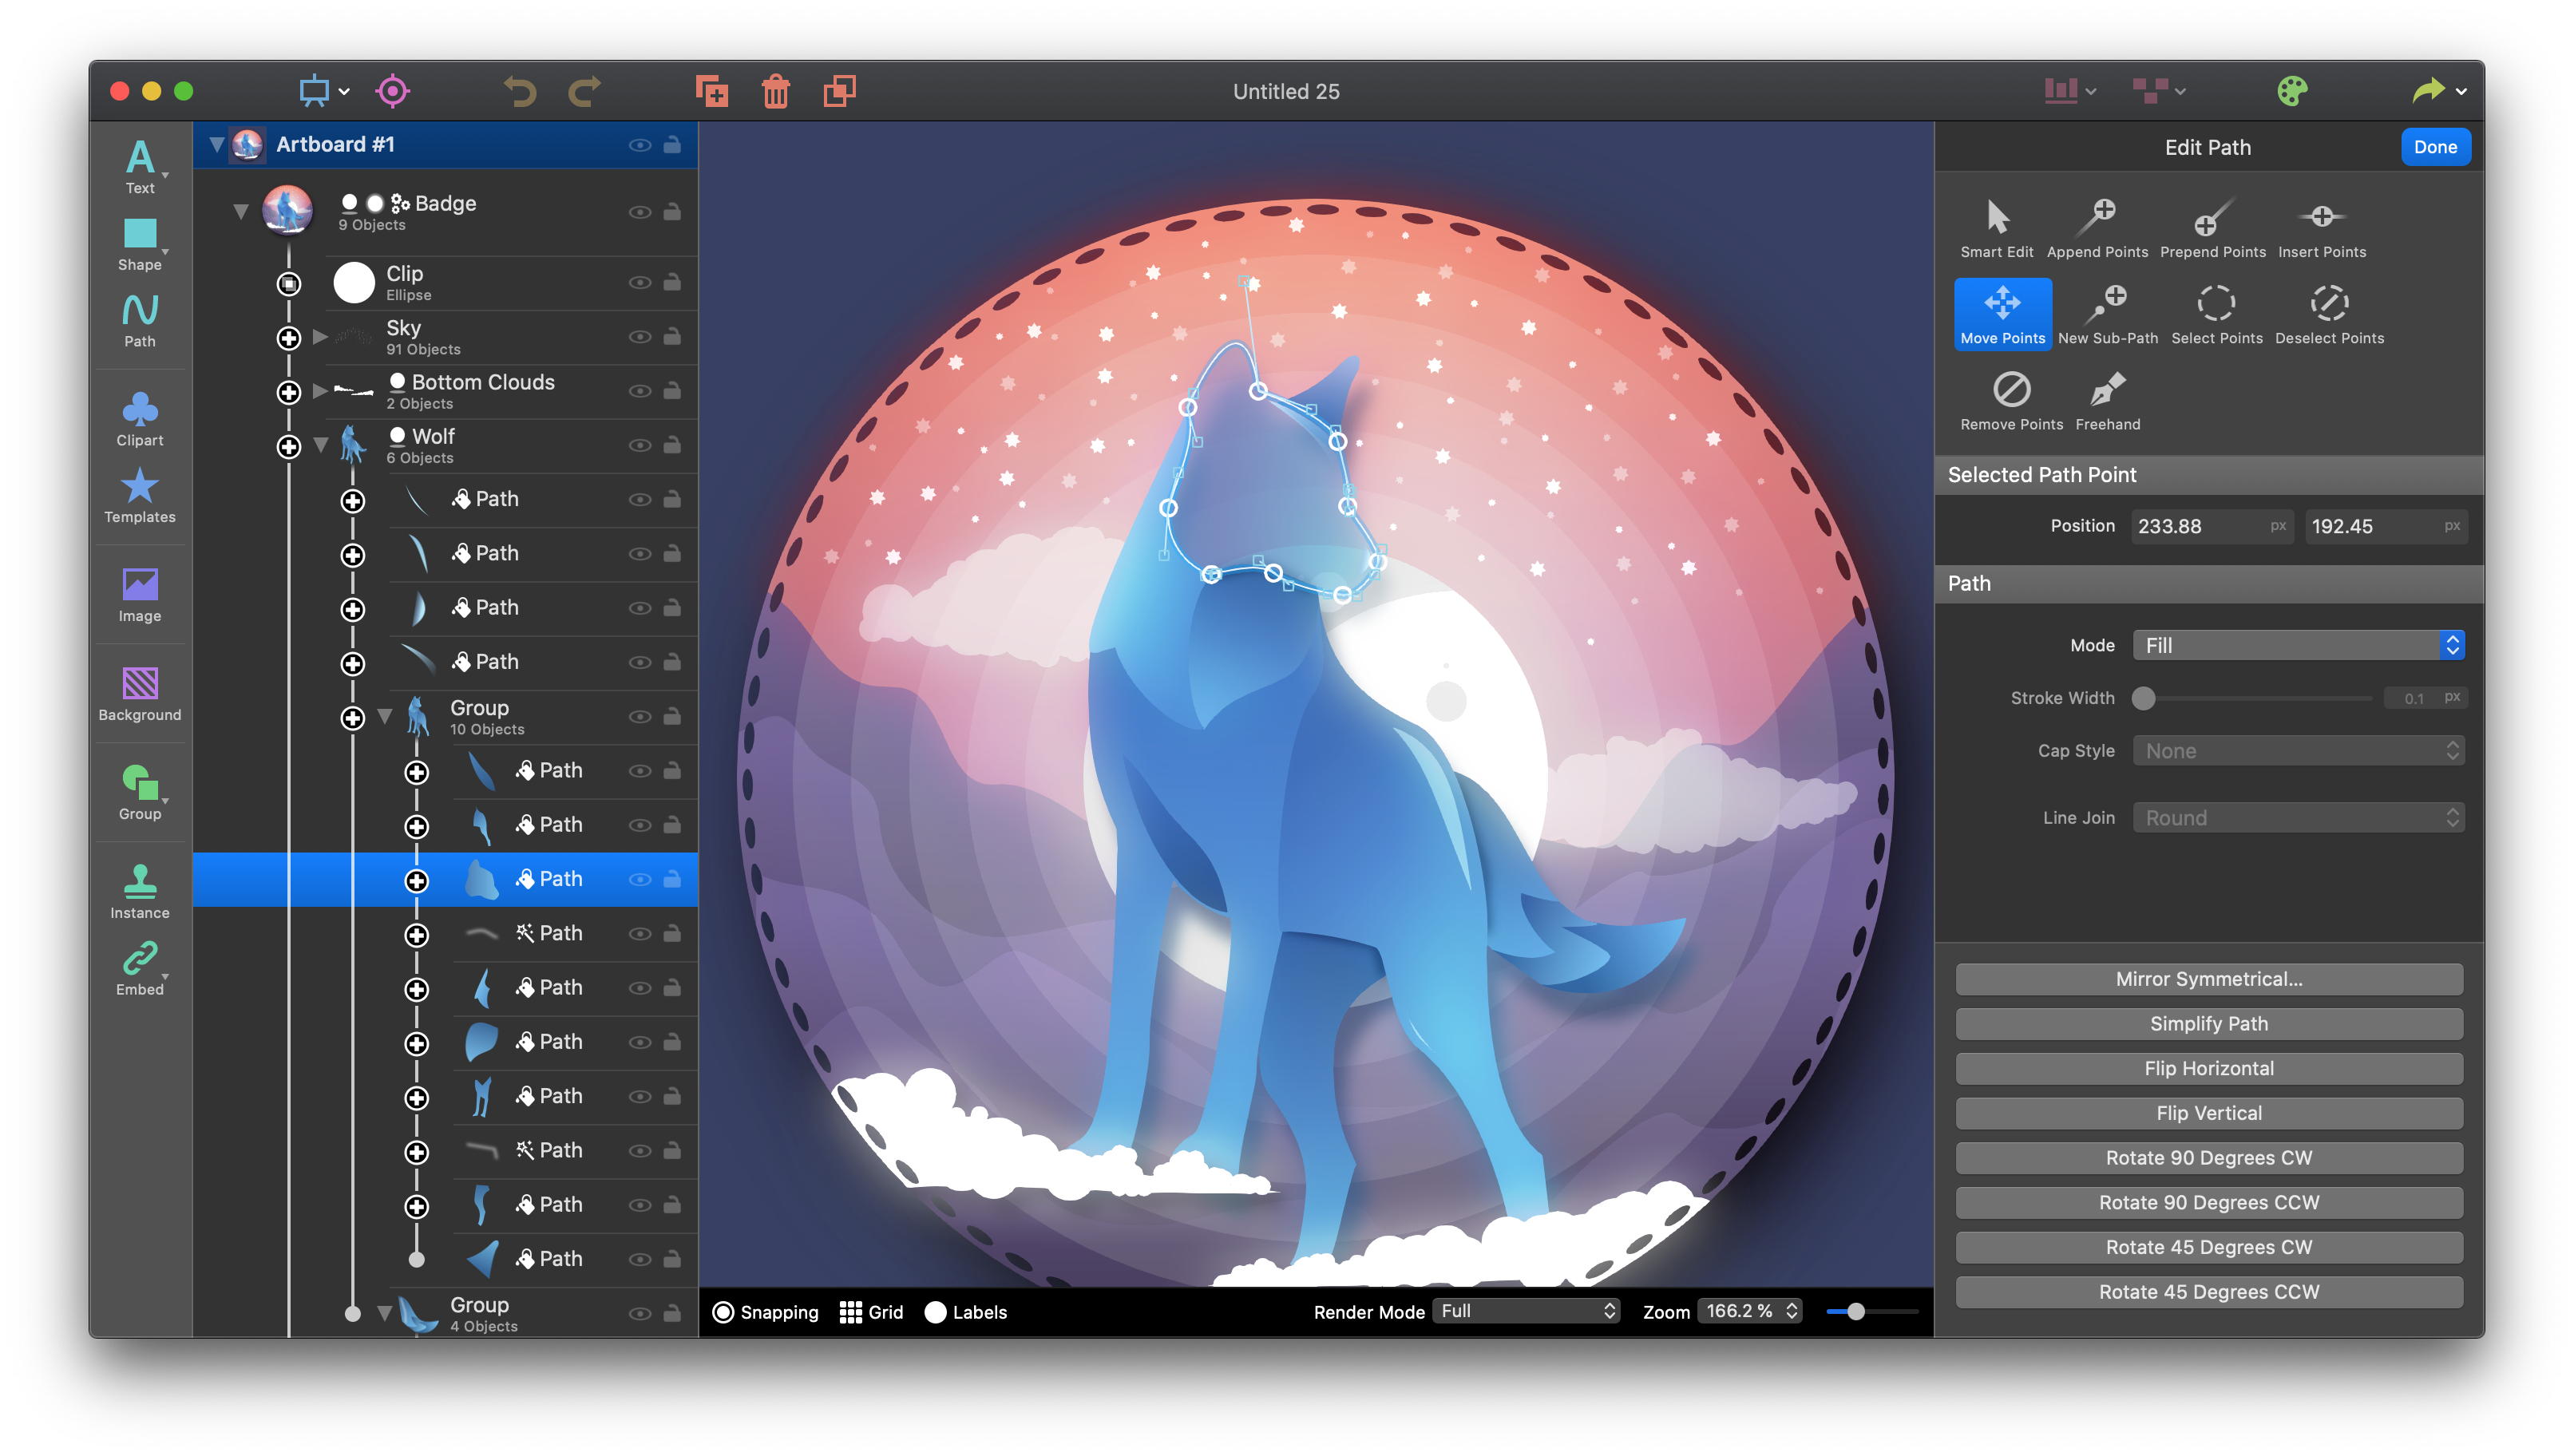Image resolution: width=2574 pixels, height=1456 pixels.
Task: Click the Done button
Action: 2434,147
